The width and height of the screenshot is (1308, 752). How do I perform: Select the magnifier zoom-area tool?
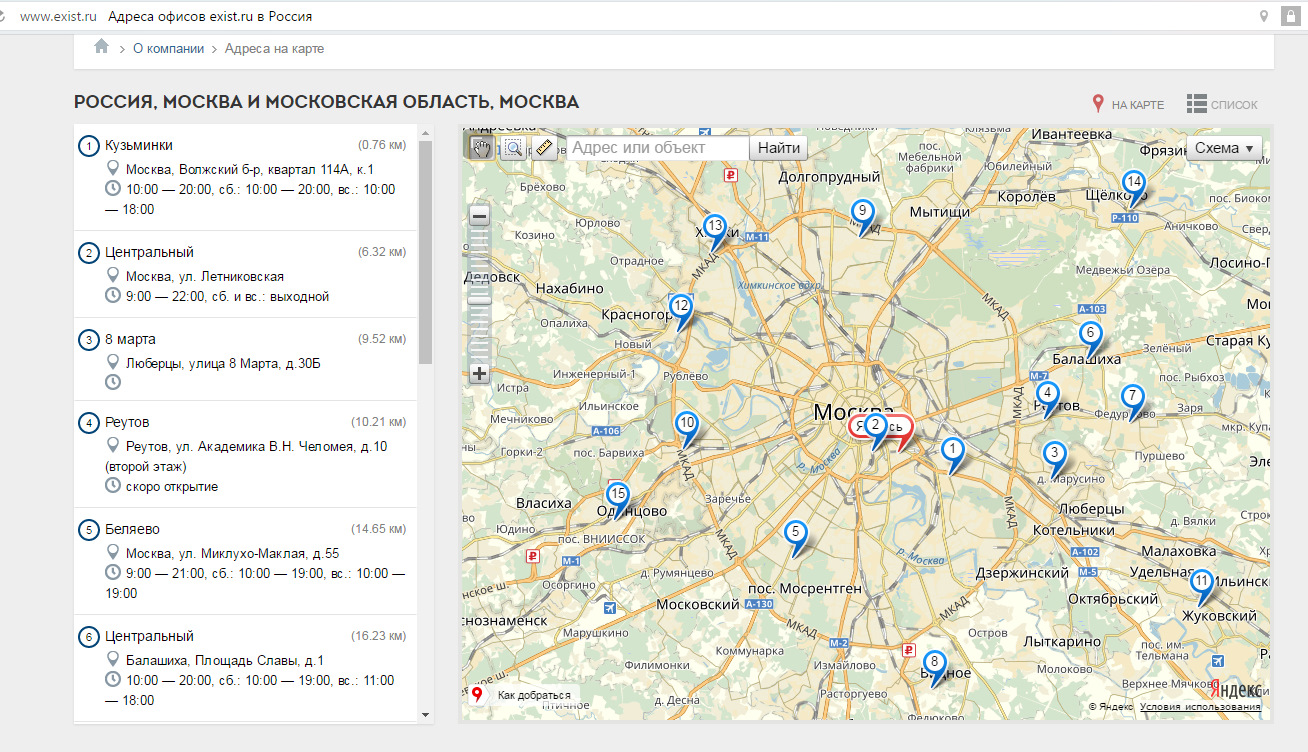(x=513, y=148)
